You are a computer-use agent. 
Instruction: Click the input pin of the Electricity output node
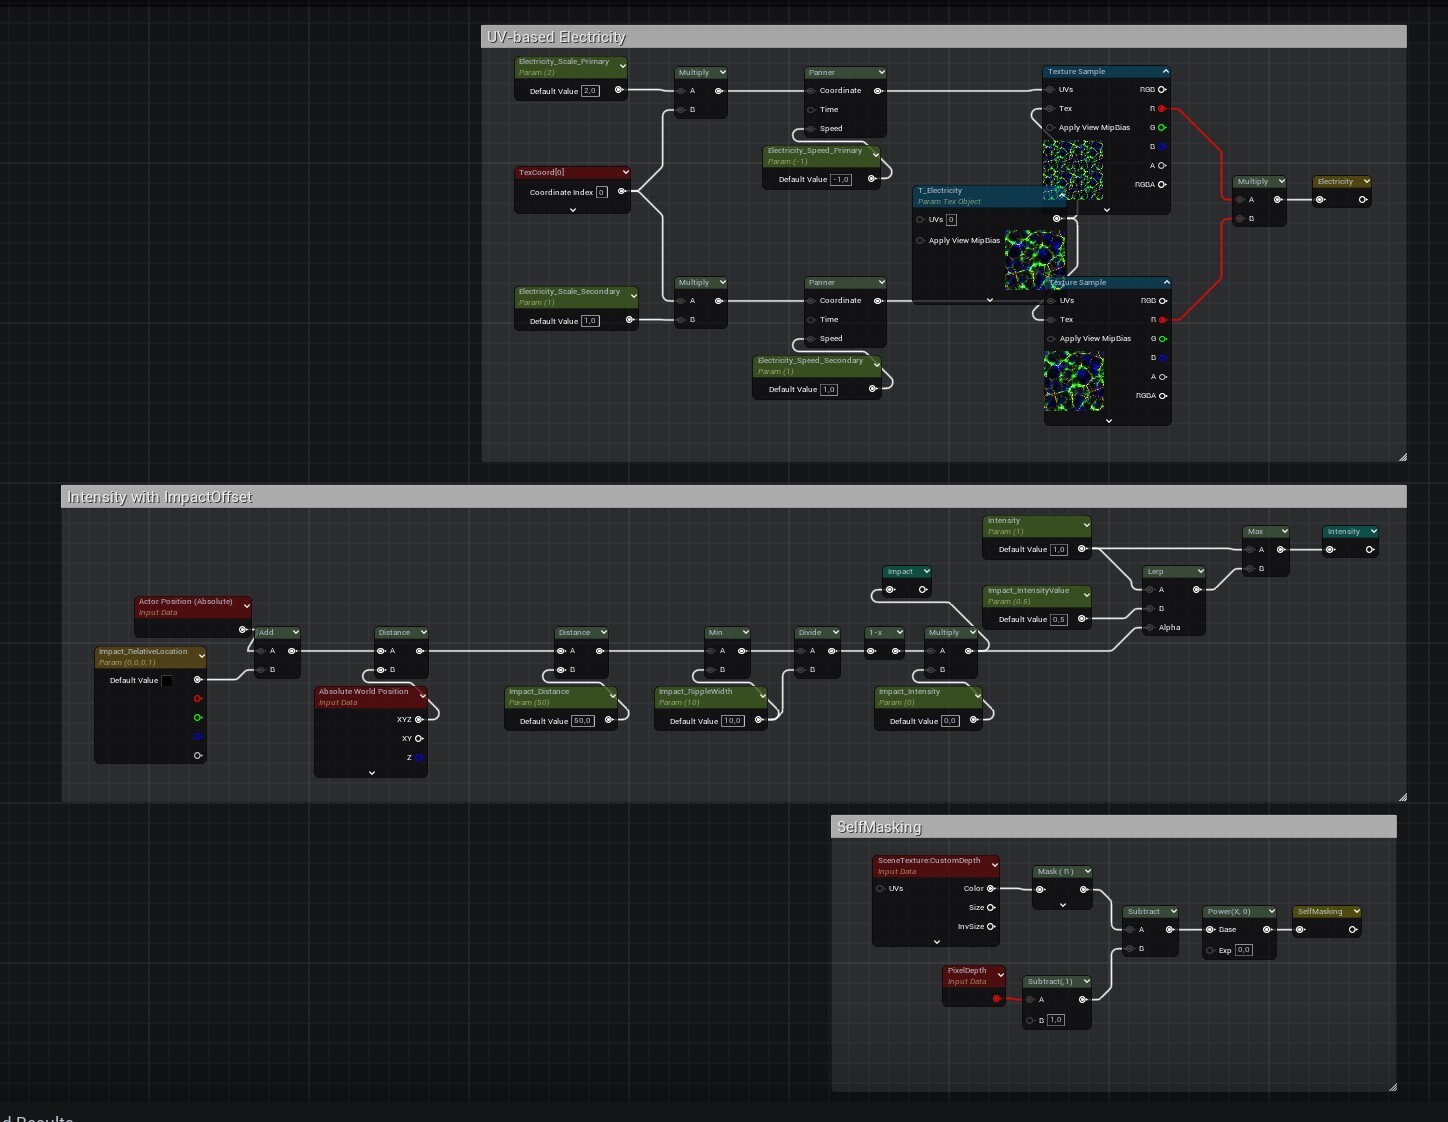coord(1320,199)
